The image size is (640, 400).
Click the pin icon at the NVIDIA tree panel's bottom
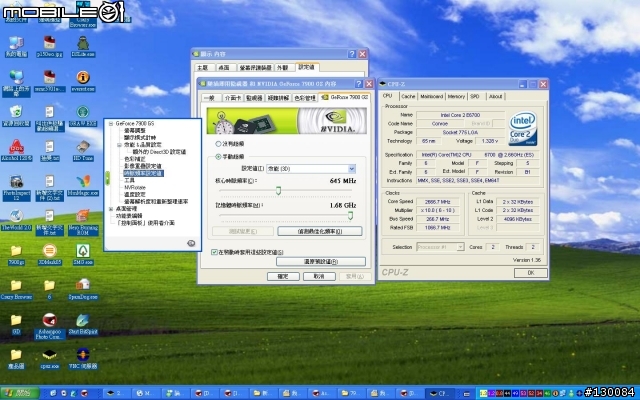tap(191, 243)
